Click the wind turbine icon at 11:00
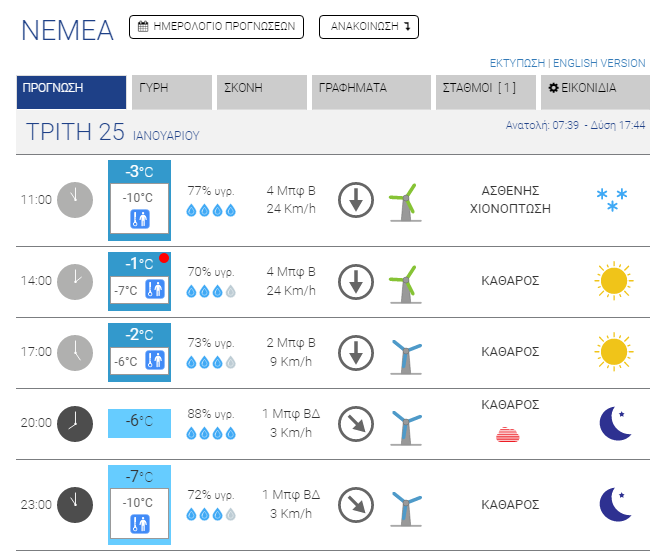This screenshot has width=664, height=551. point(402,200)
